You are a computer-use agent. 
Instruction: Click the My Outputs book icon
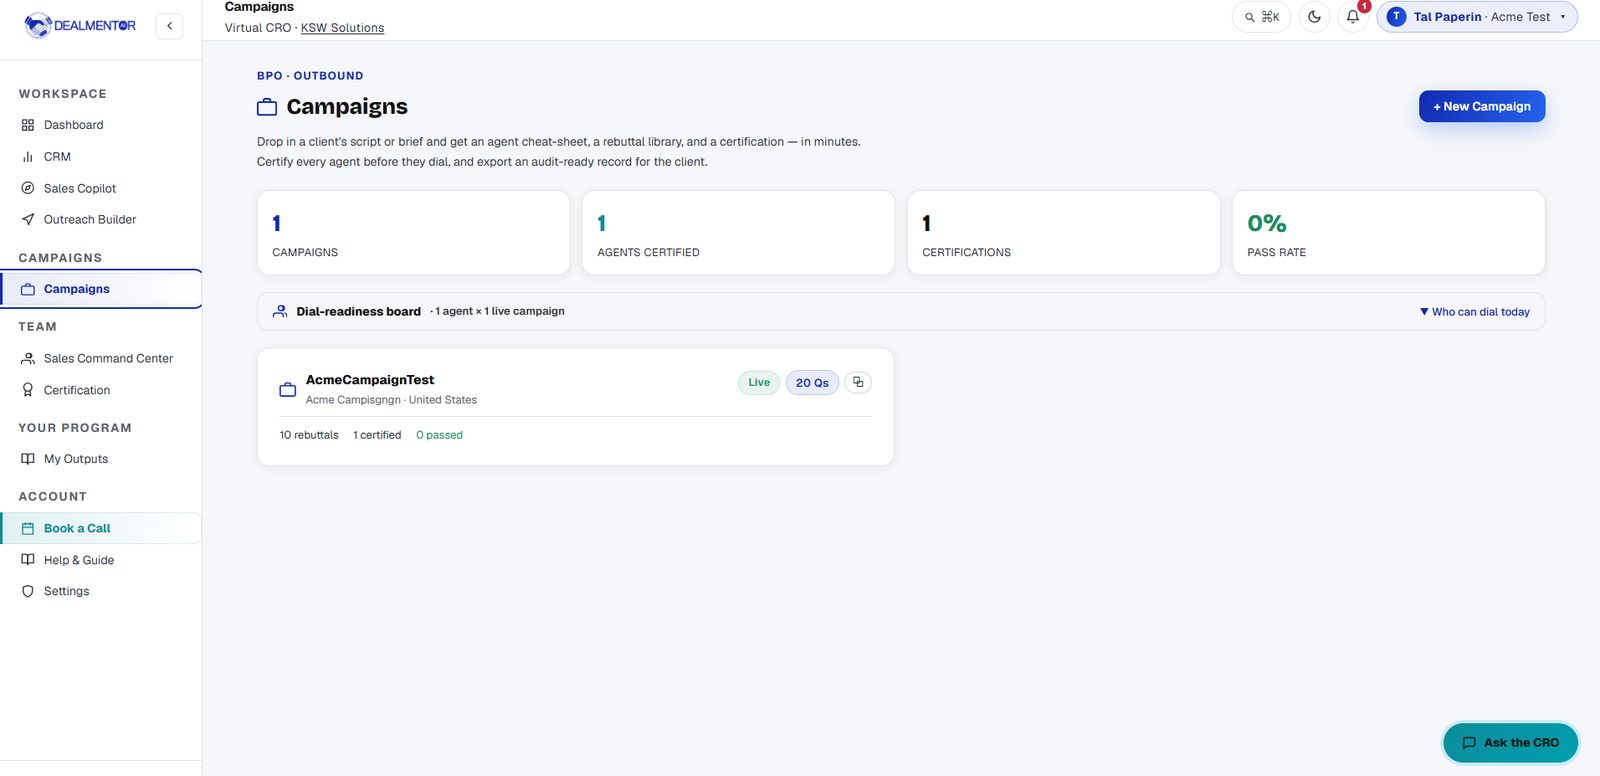click(x=28, y=459)
